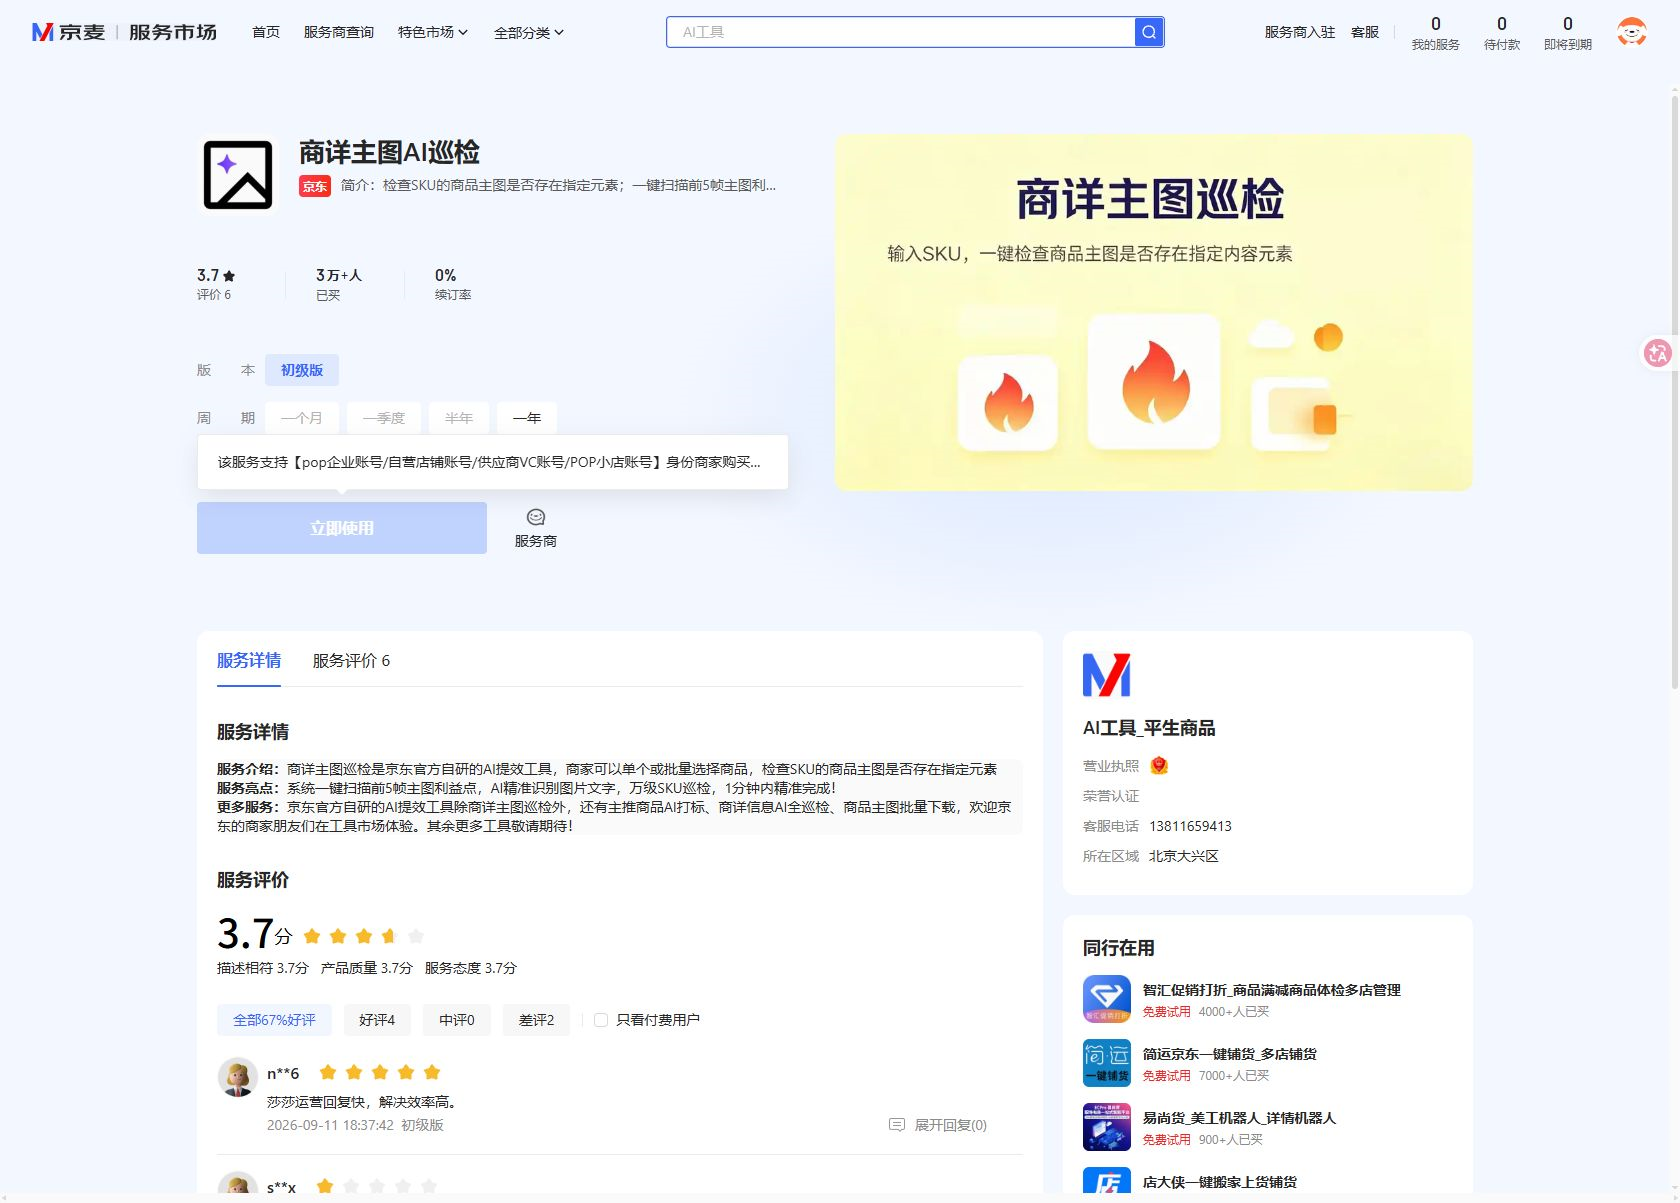Viewport: 1680px width, 1203px height.
Task: Click the blue search magnifier button
Action: 1149,32
